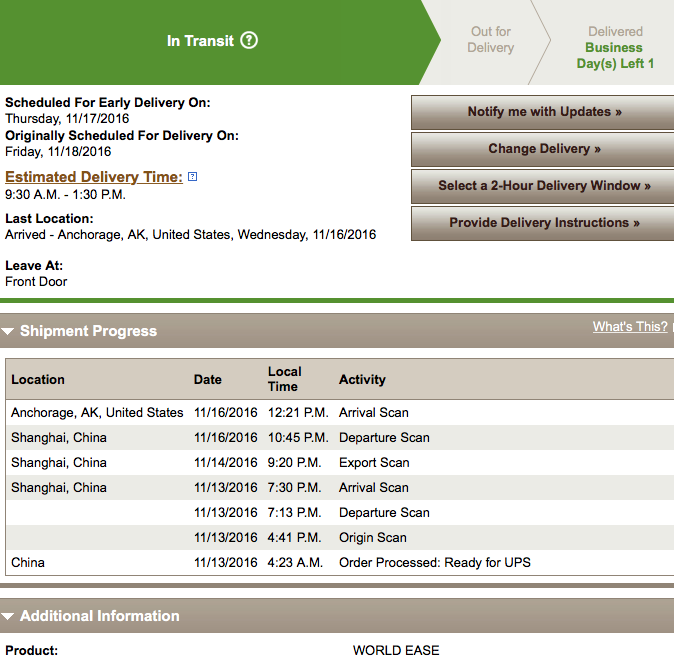Click the Date column header
Viewport: 674px width, 658px height.
[x=208, y=379]
